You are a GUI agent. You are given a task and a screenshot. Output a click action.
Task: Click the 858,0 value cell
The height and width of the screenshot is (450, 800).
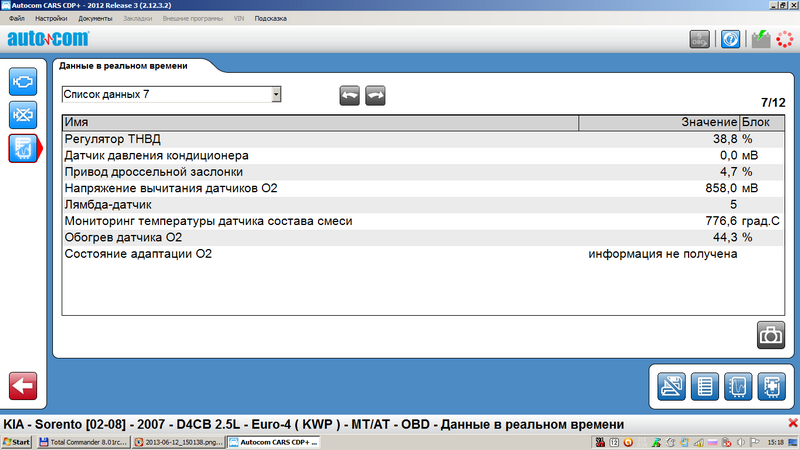tap(721, 188)
